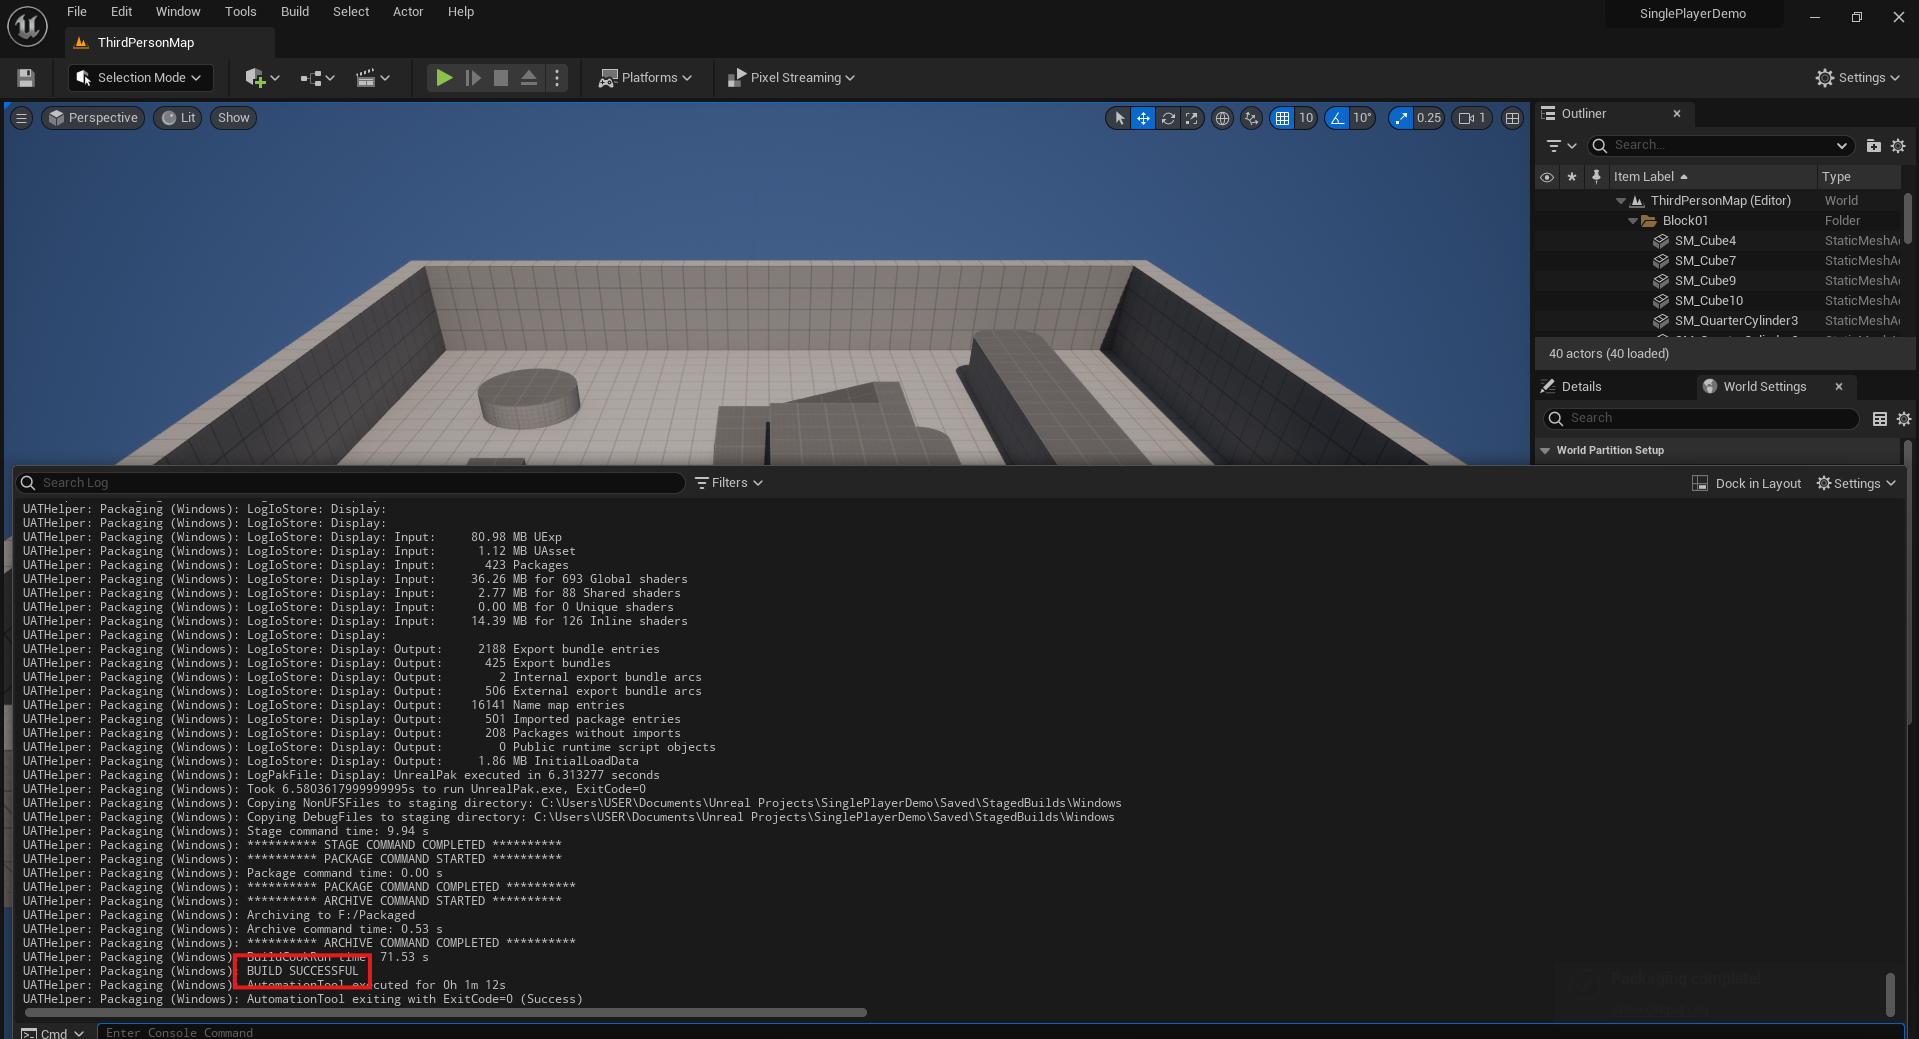
Task: Open the Selection Mode dropdown
Action: [140, 77]
